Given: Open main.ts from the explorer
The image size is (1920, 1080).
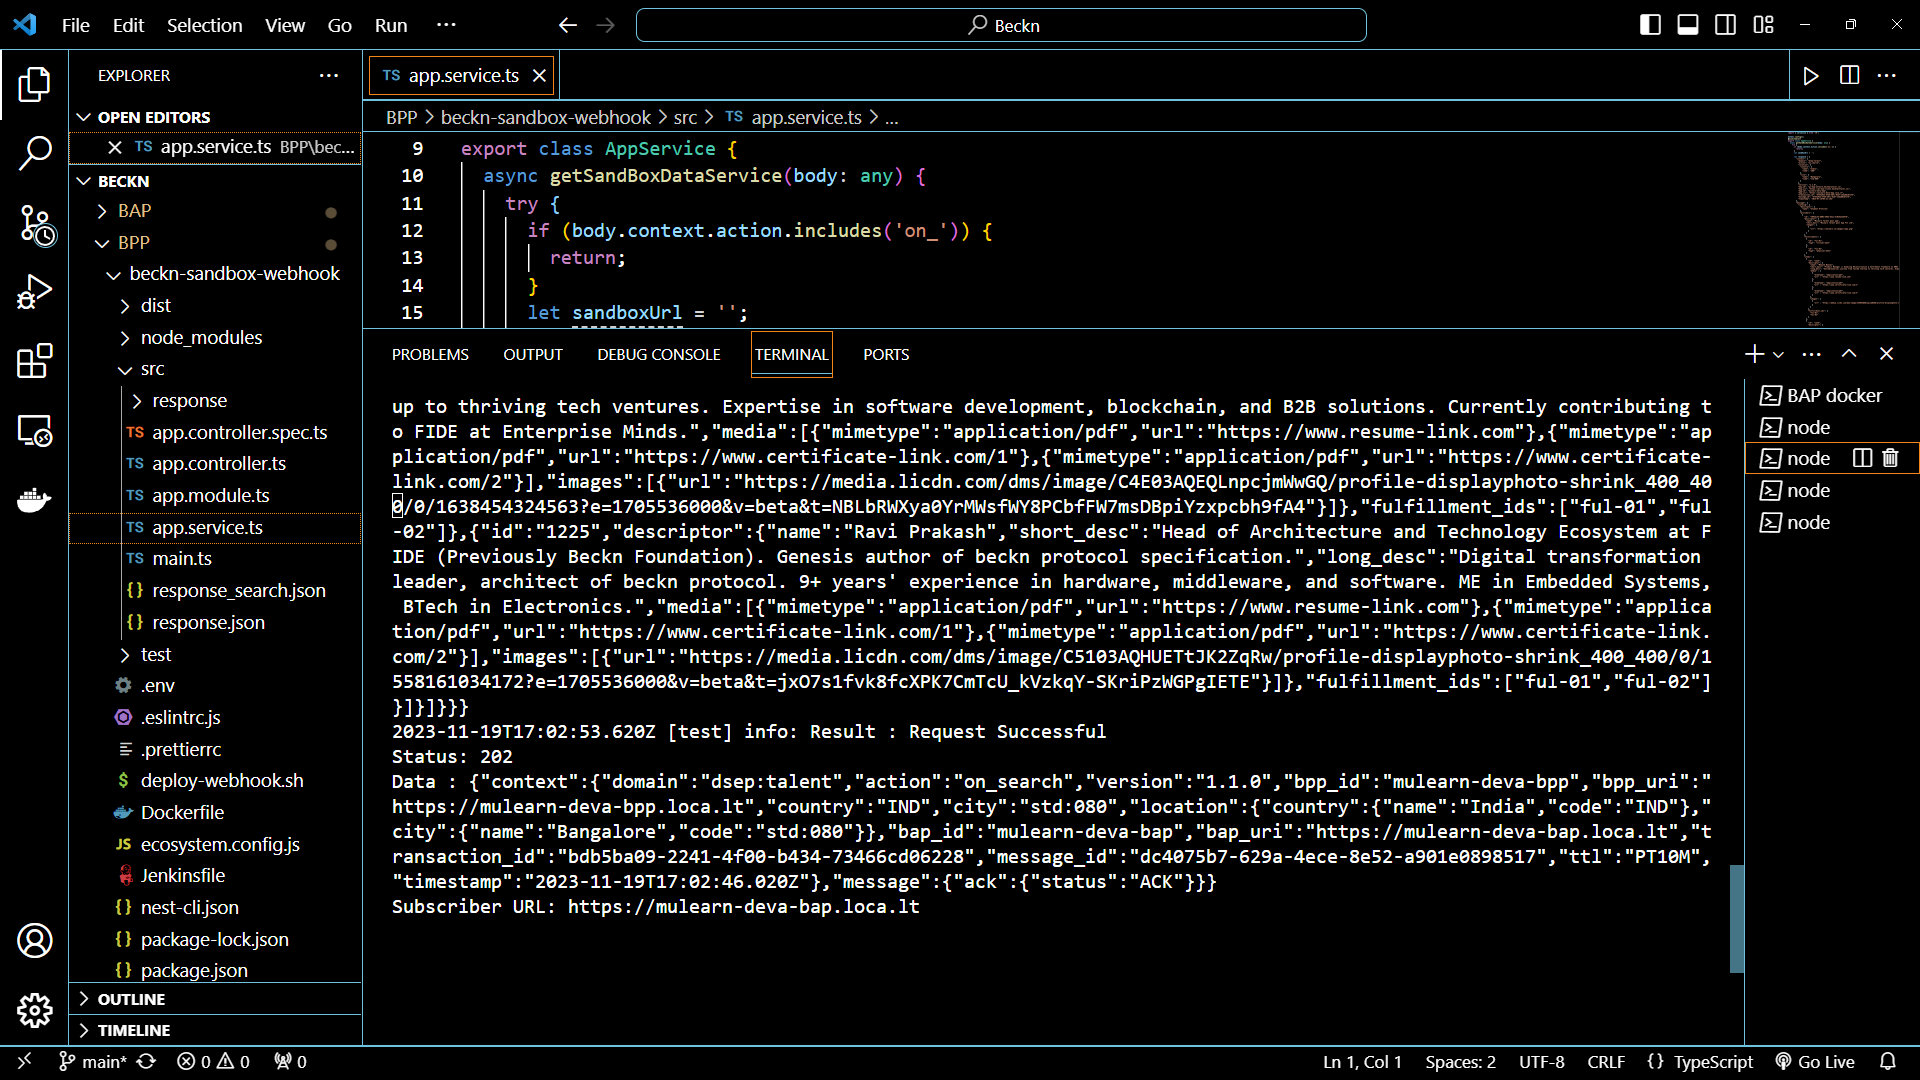Looking at the screenshot, I should point(182,559).
